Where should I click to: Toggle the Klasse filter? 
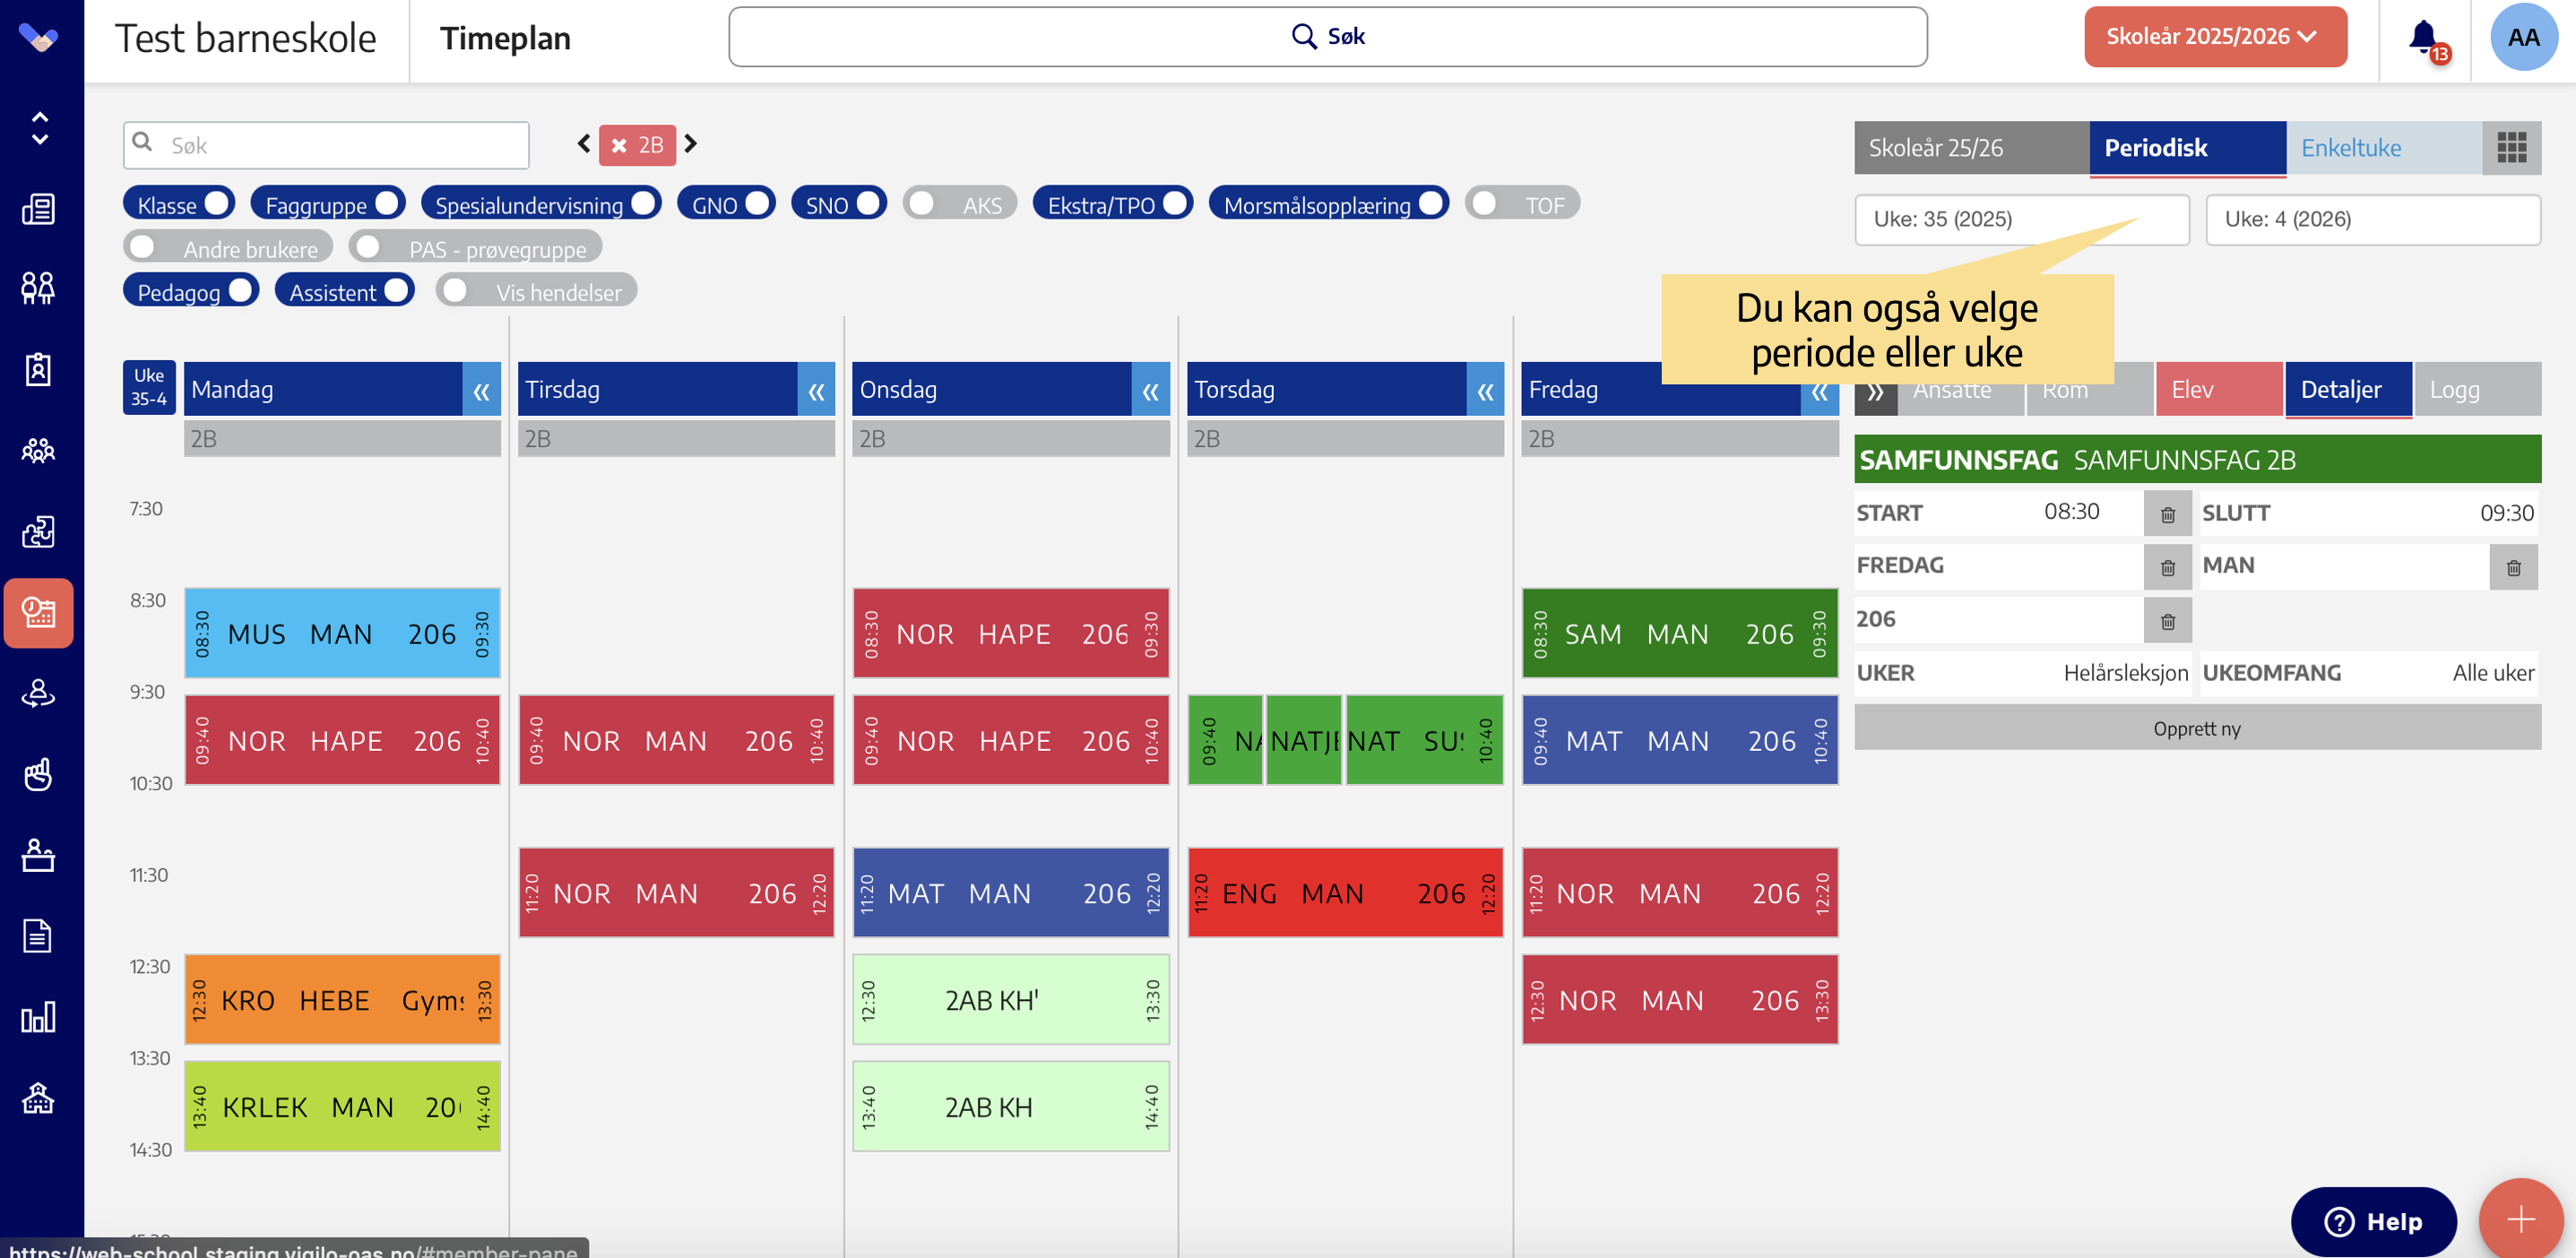coord(179,204)
